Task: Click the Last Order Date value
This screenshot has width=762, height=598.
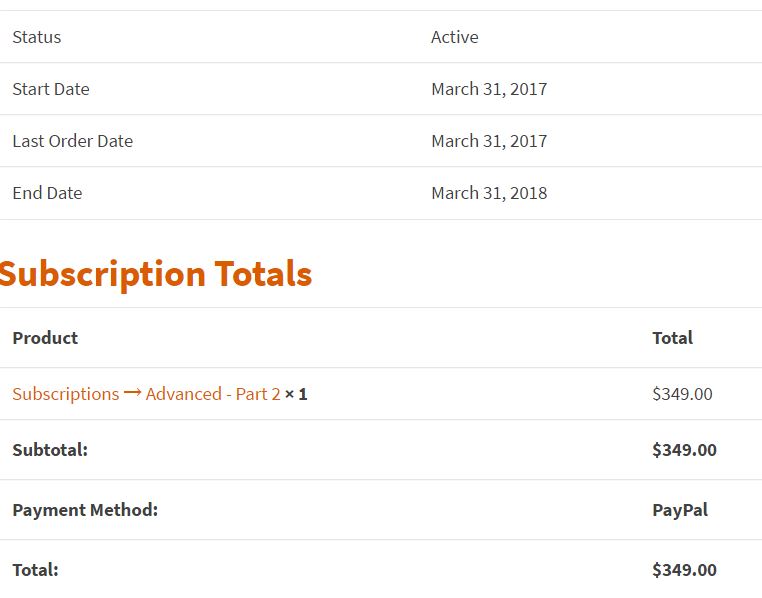Action: [489, 141]
